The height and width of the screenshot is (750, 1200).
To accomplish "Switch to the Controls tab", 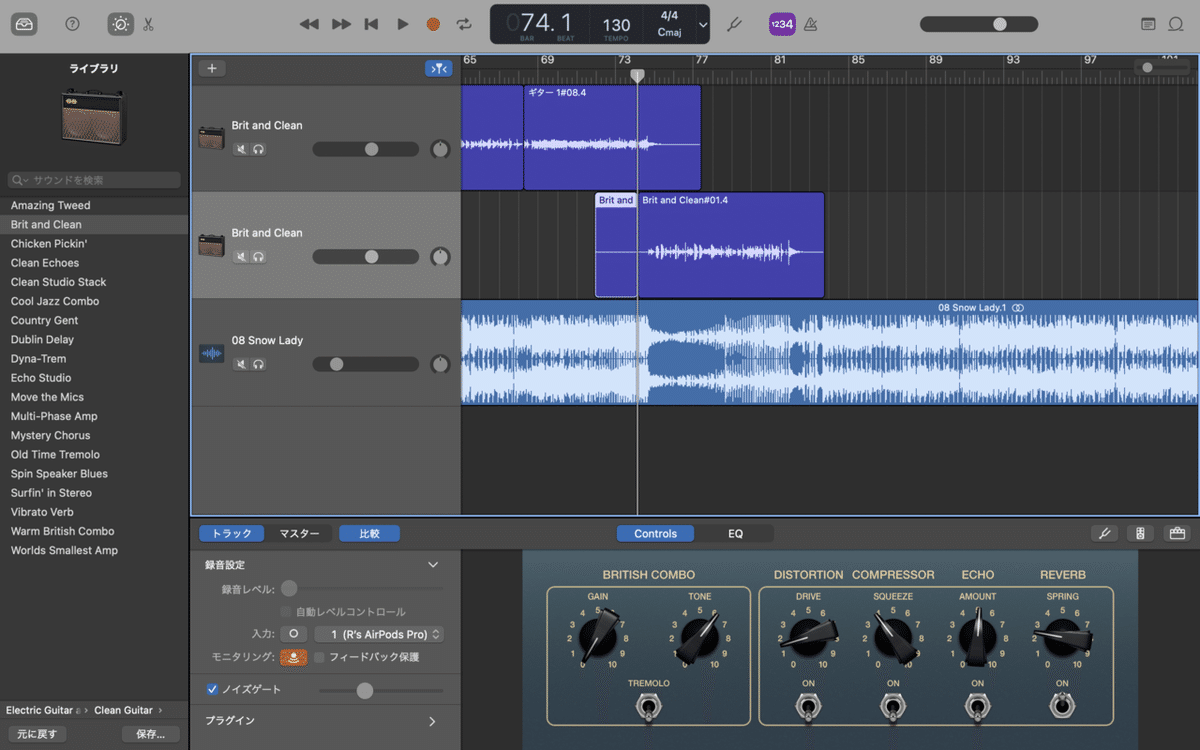I will click(655, 533).
